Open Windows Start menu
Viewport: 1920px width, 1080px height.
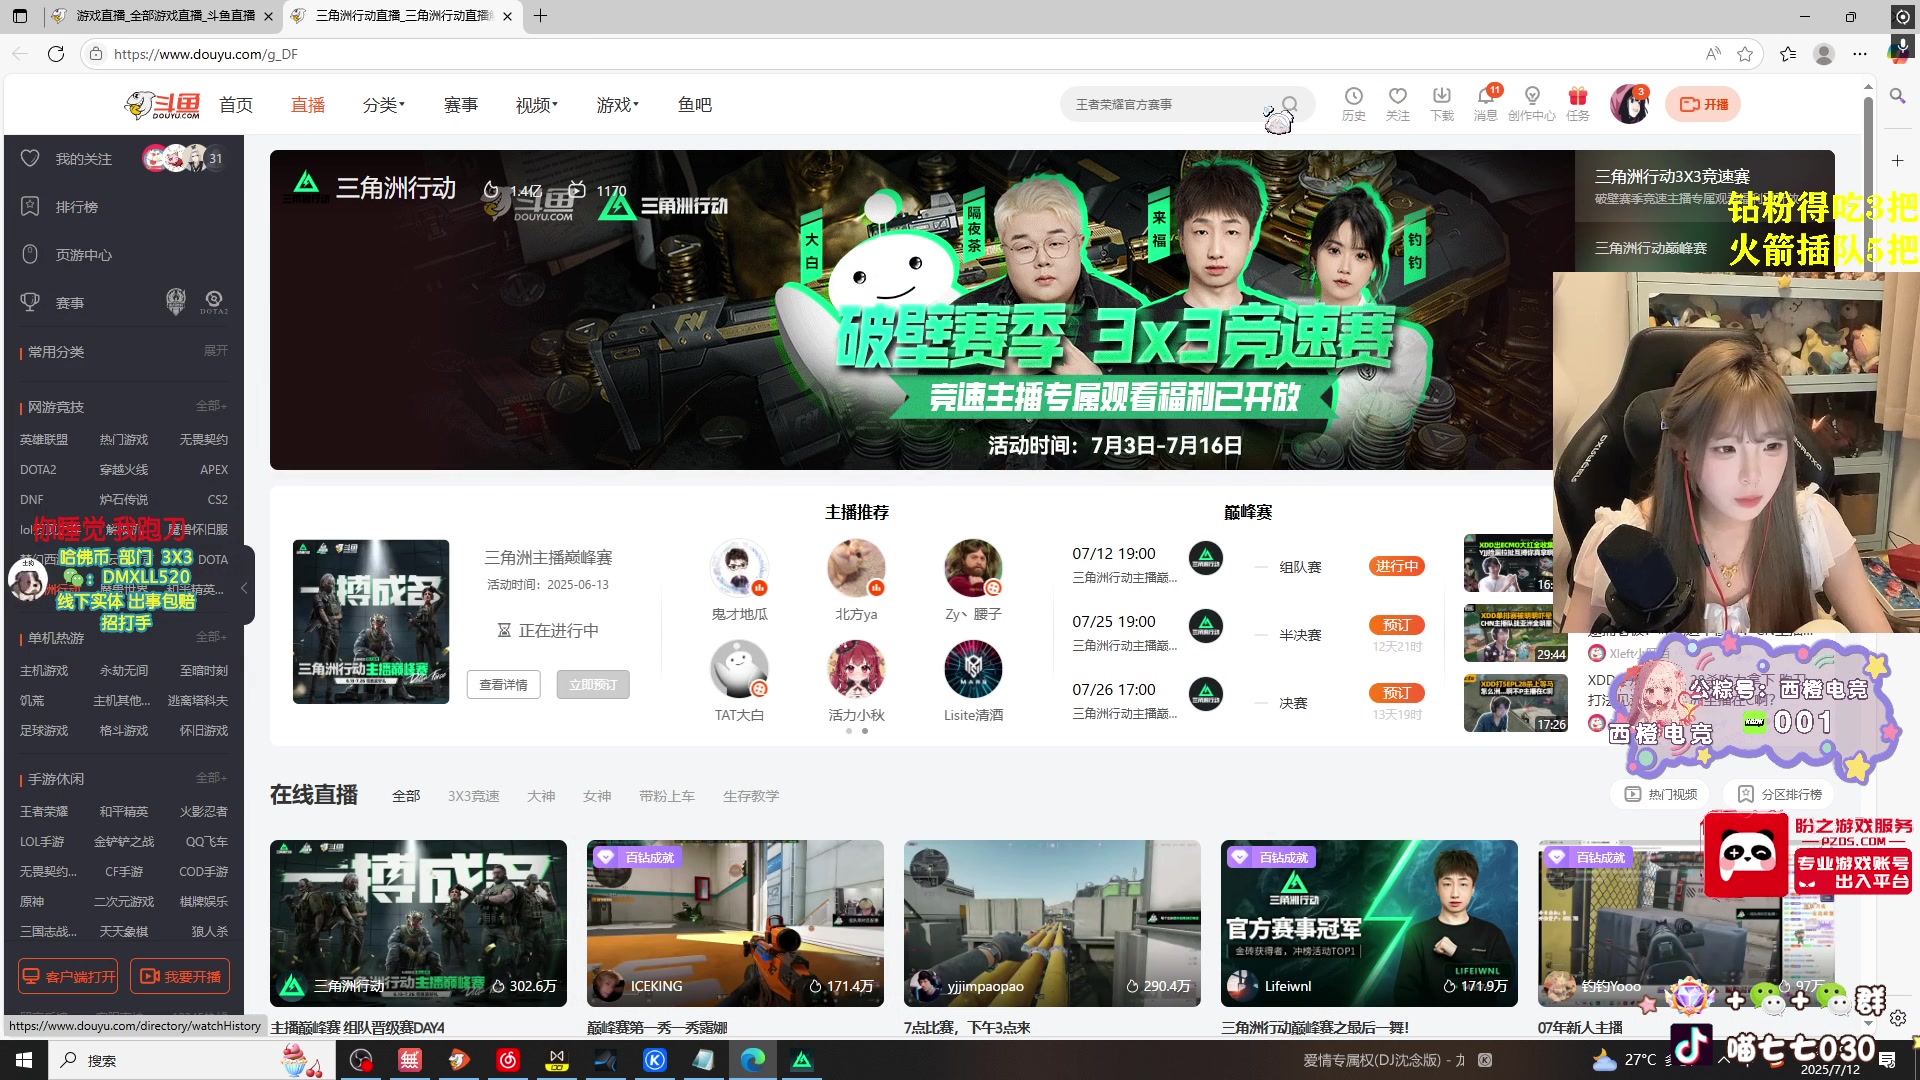[x=24, y=1060]
